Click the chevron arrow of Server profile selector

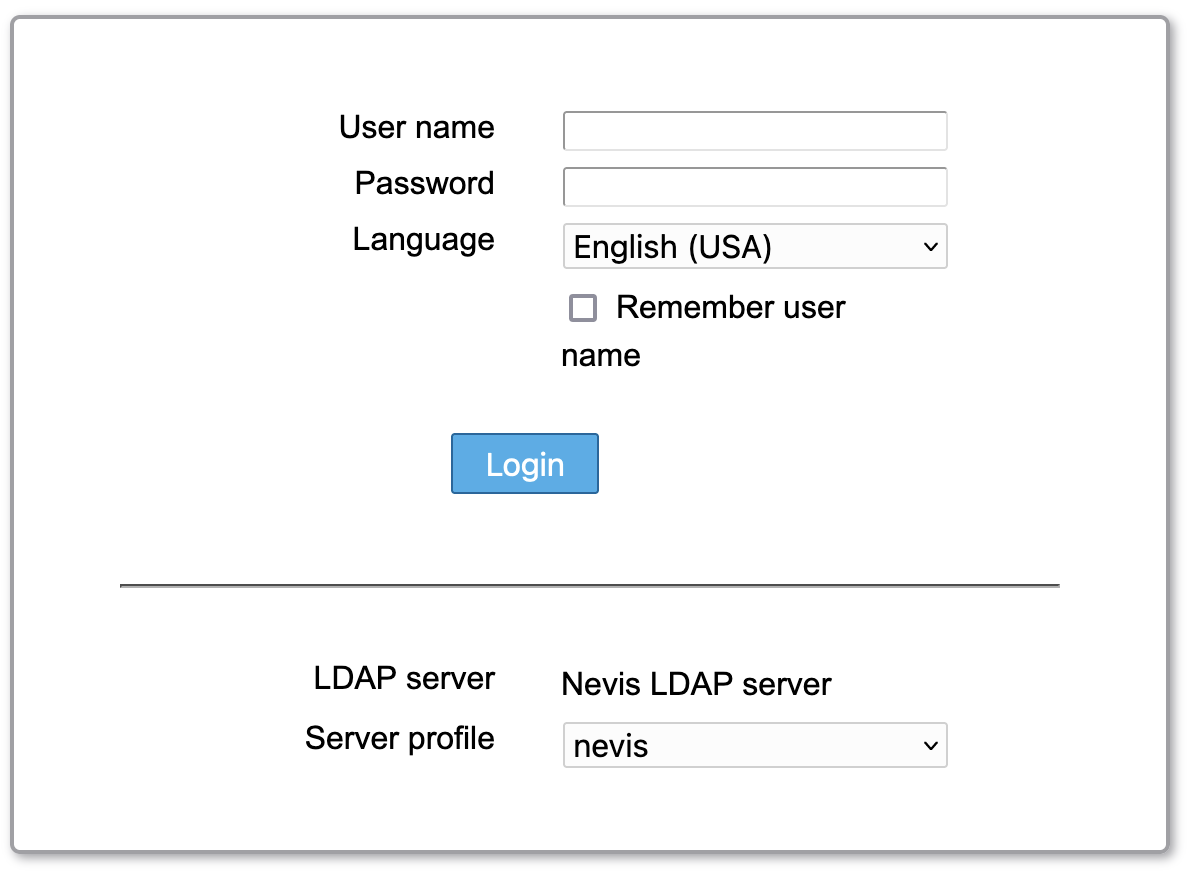(x=930, y=746)
